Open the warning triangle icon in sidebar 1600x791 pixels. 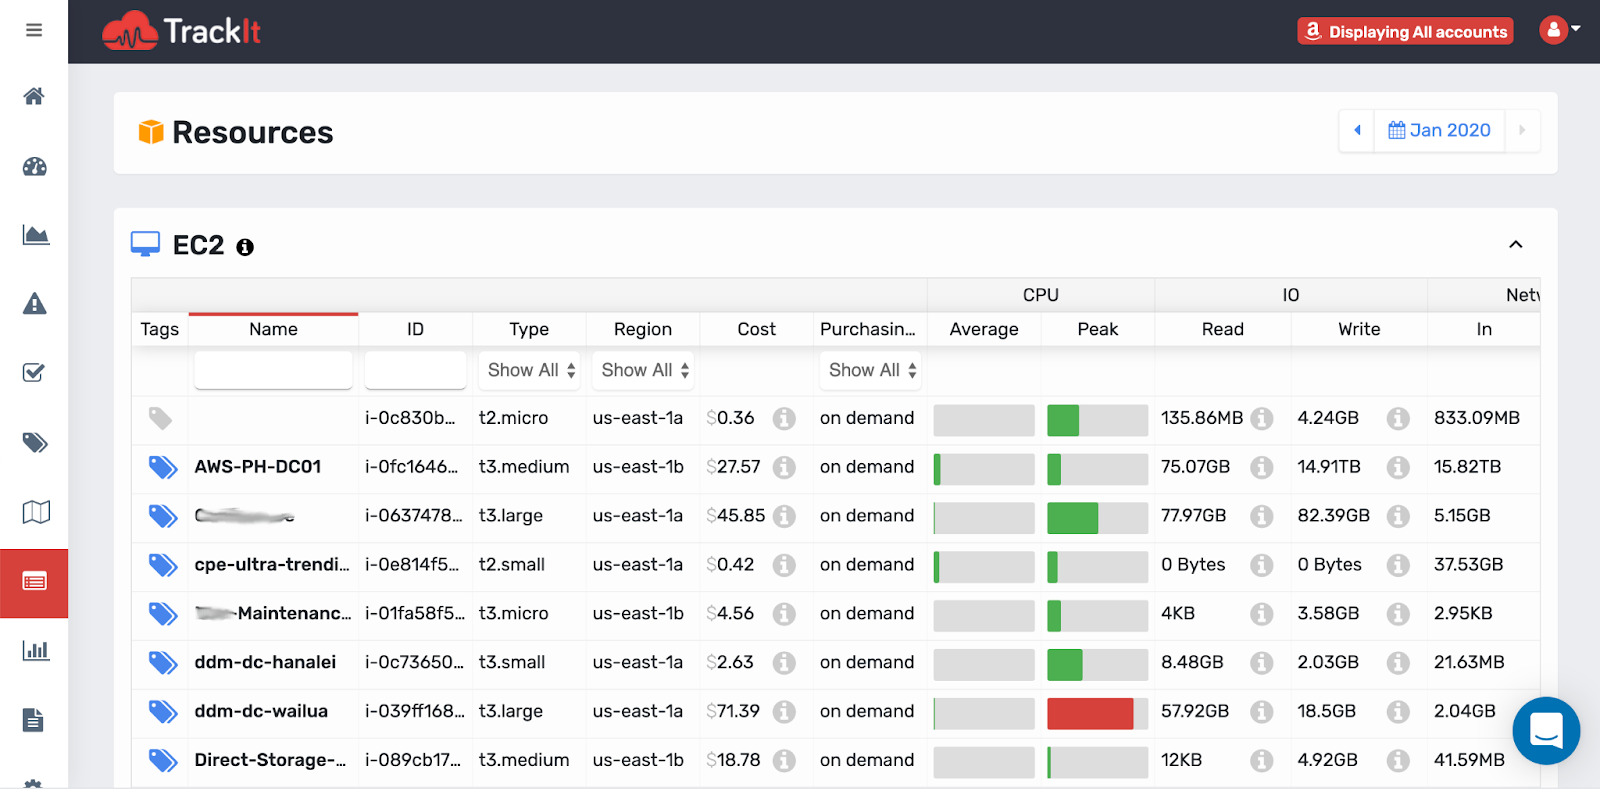click(34, 304)
